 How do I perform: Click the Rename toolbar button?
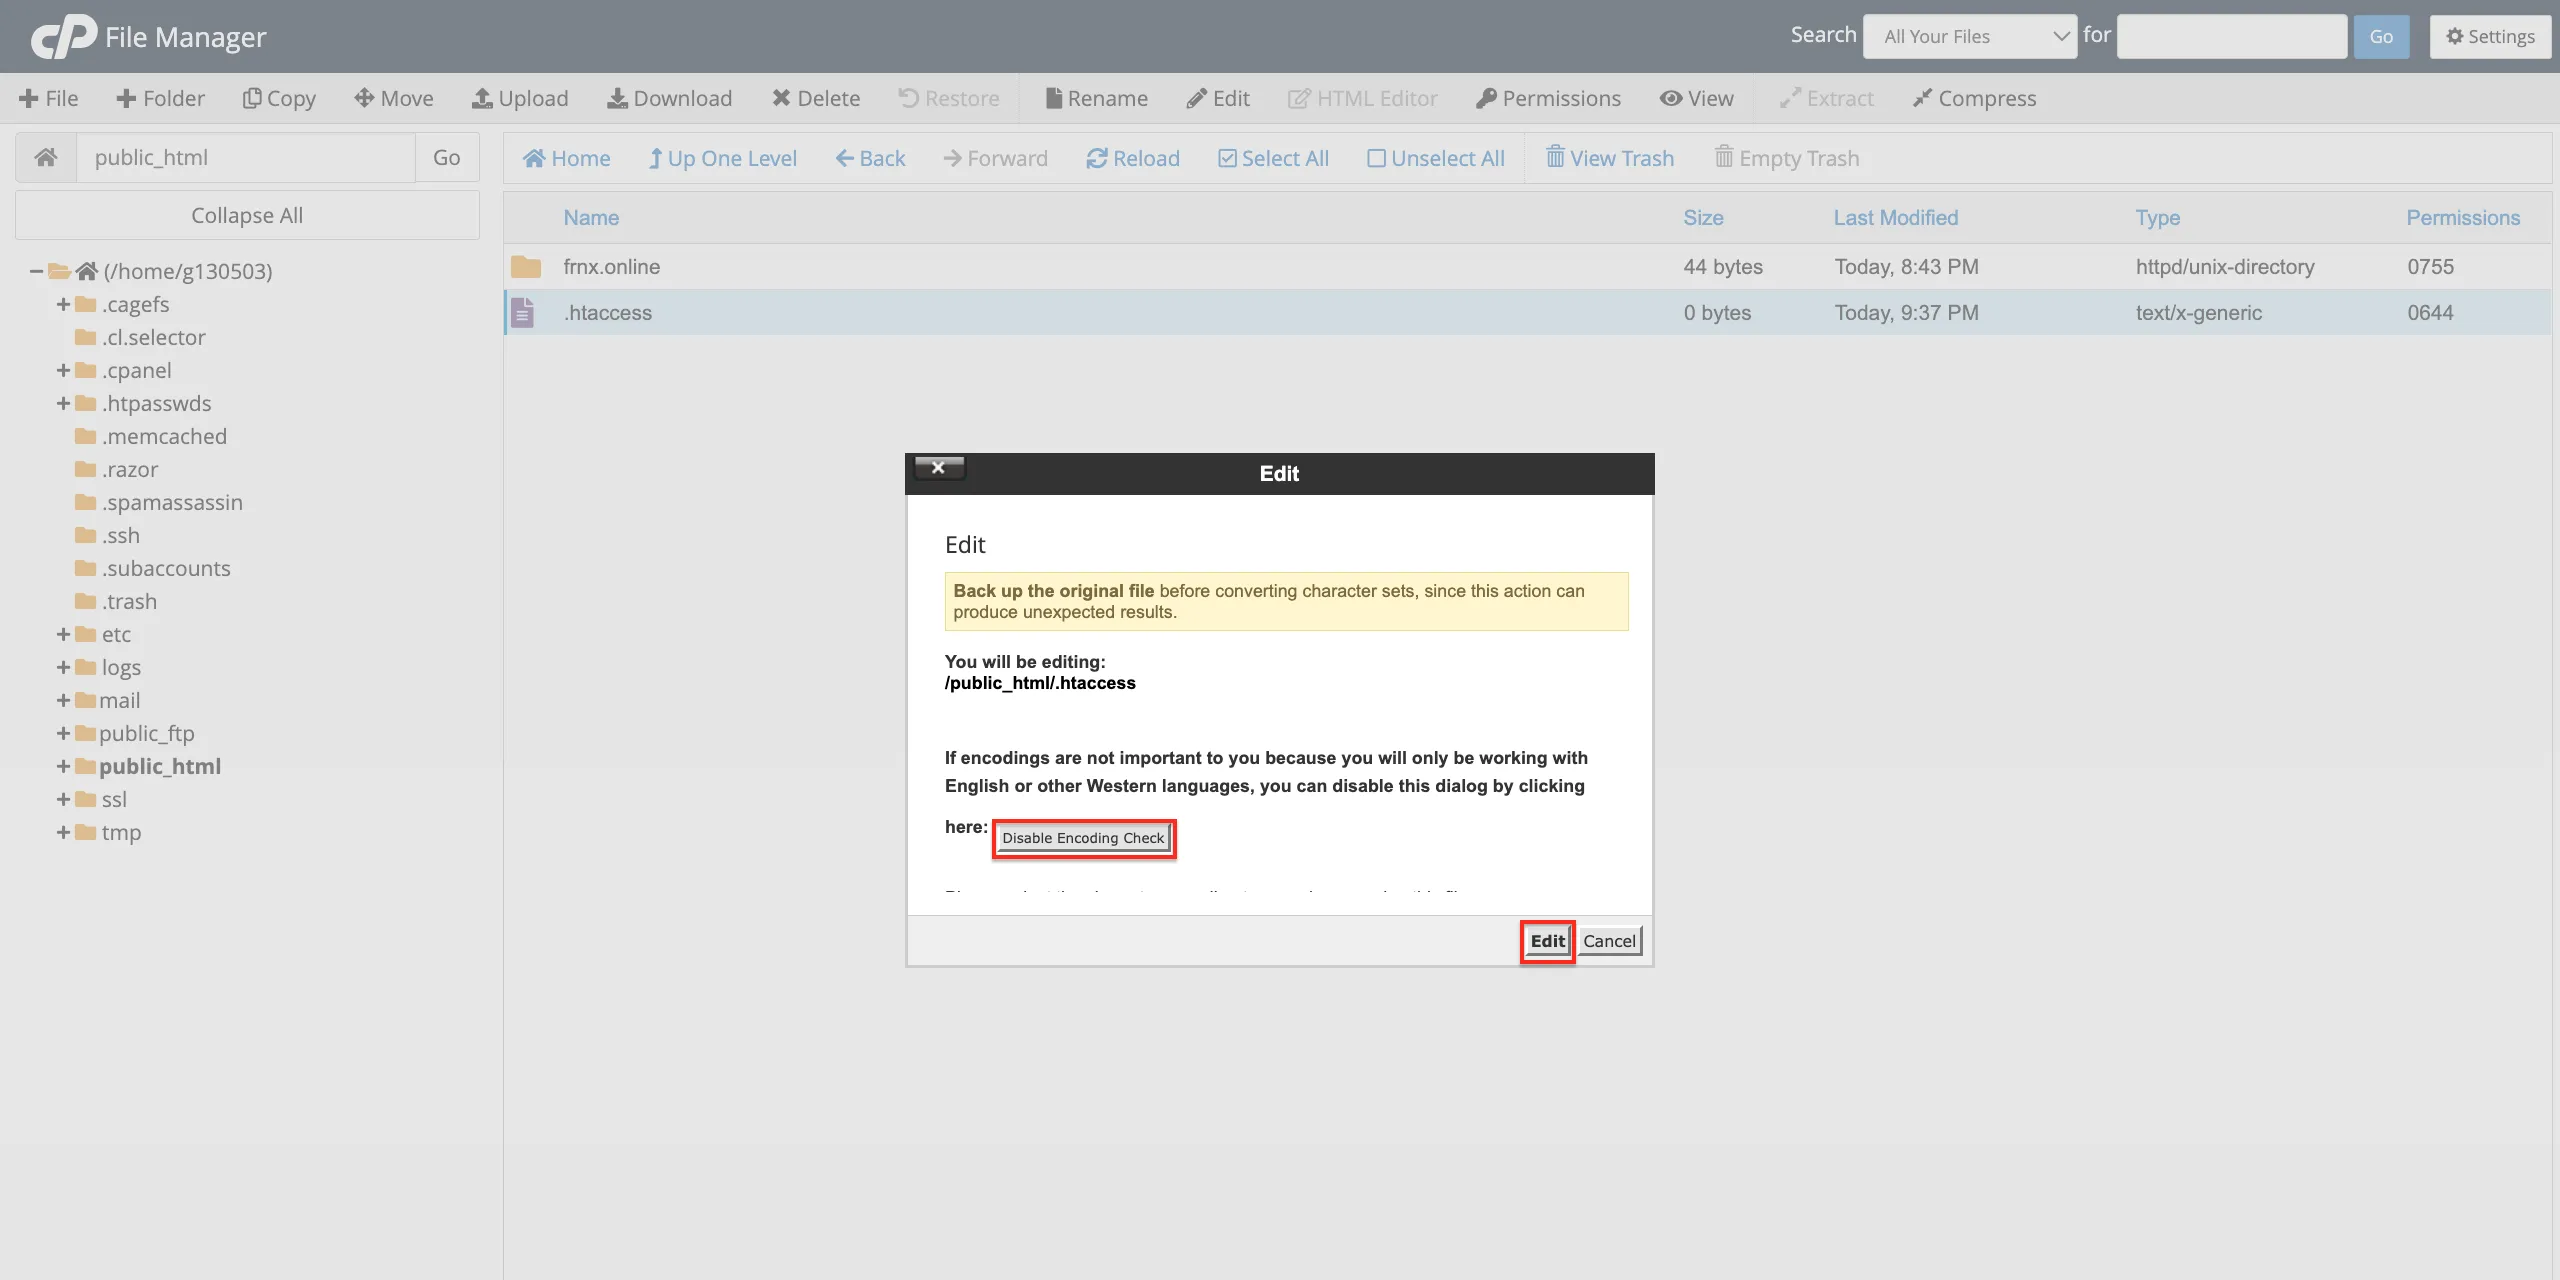[x=1097, y=98]
